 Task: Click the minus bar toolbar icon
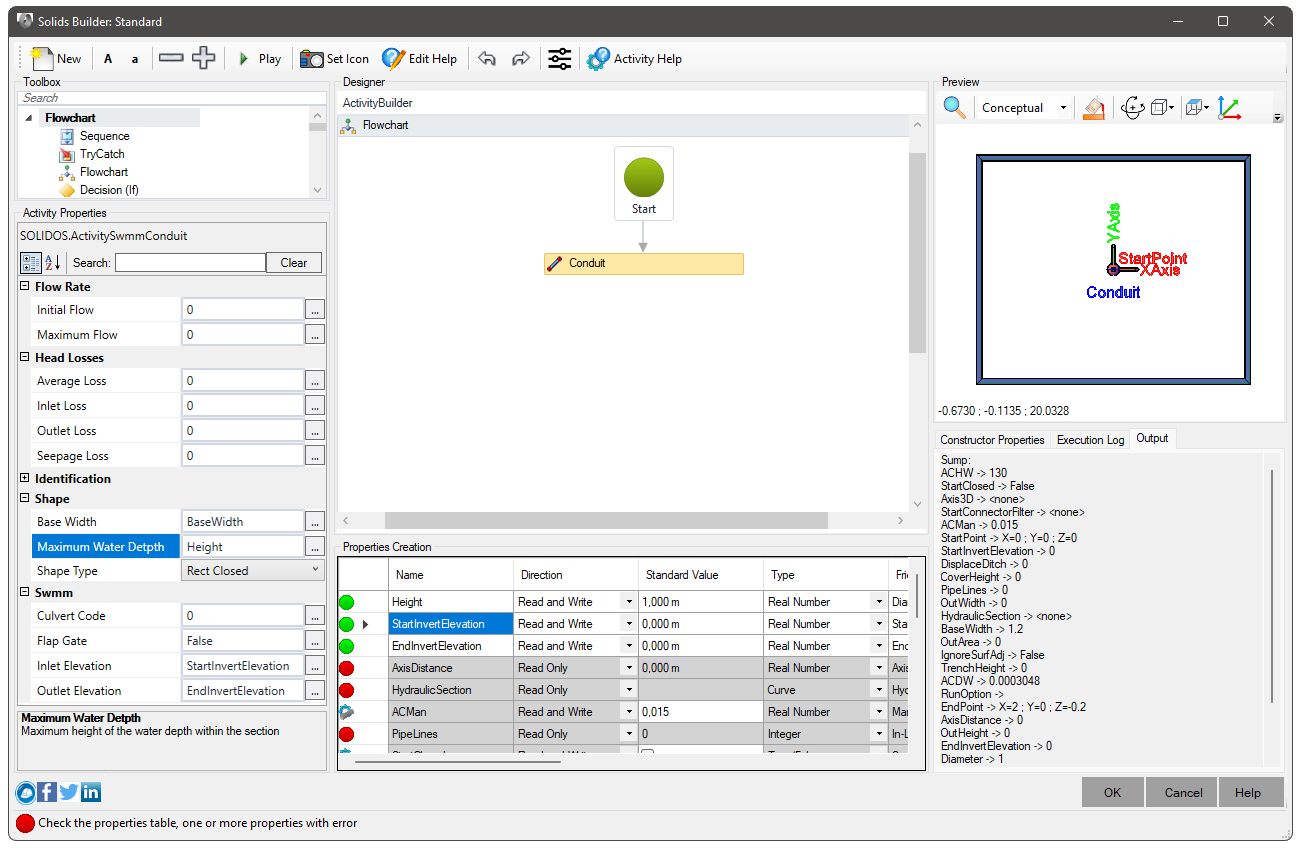click(171, 58)
